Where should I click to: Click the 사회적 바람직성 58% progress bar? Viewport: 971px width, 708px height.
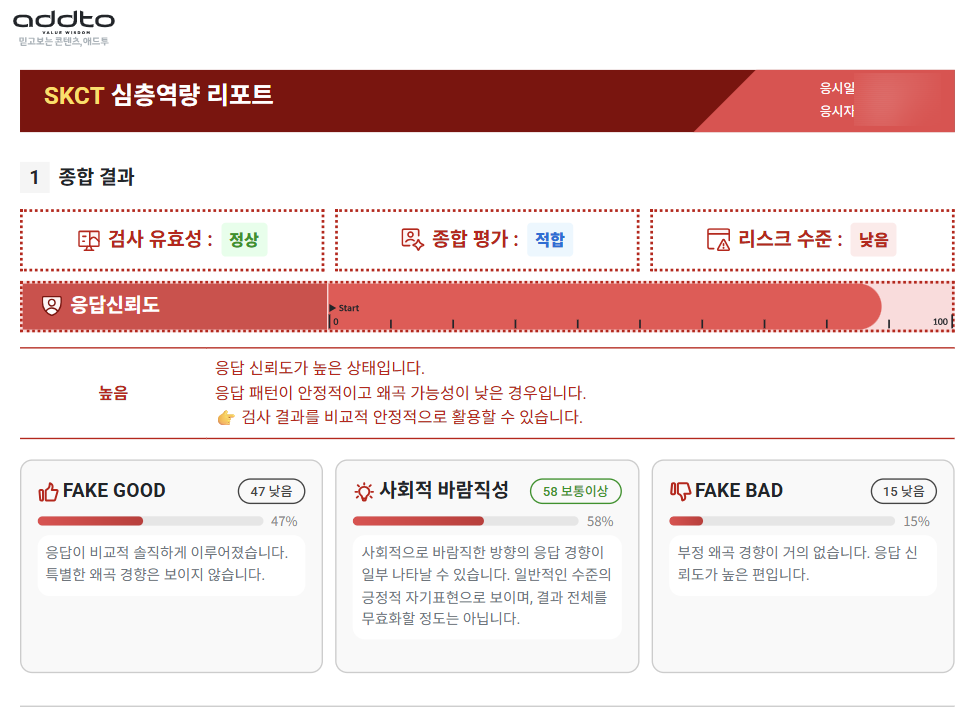pos(466,522)
